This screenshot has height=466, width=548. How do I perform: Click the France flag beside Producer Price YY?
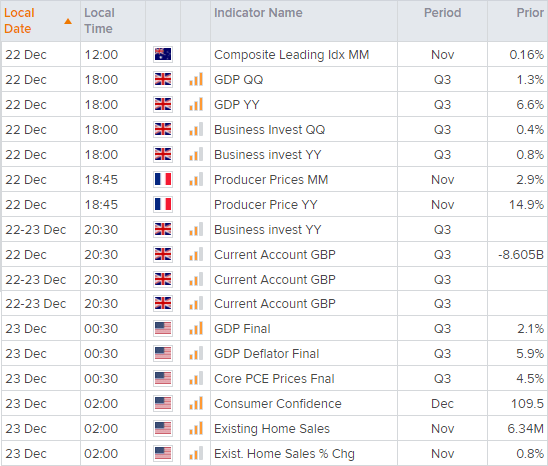tap(163, 204)
